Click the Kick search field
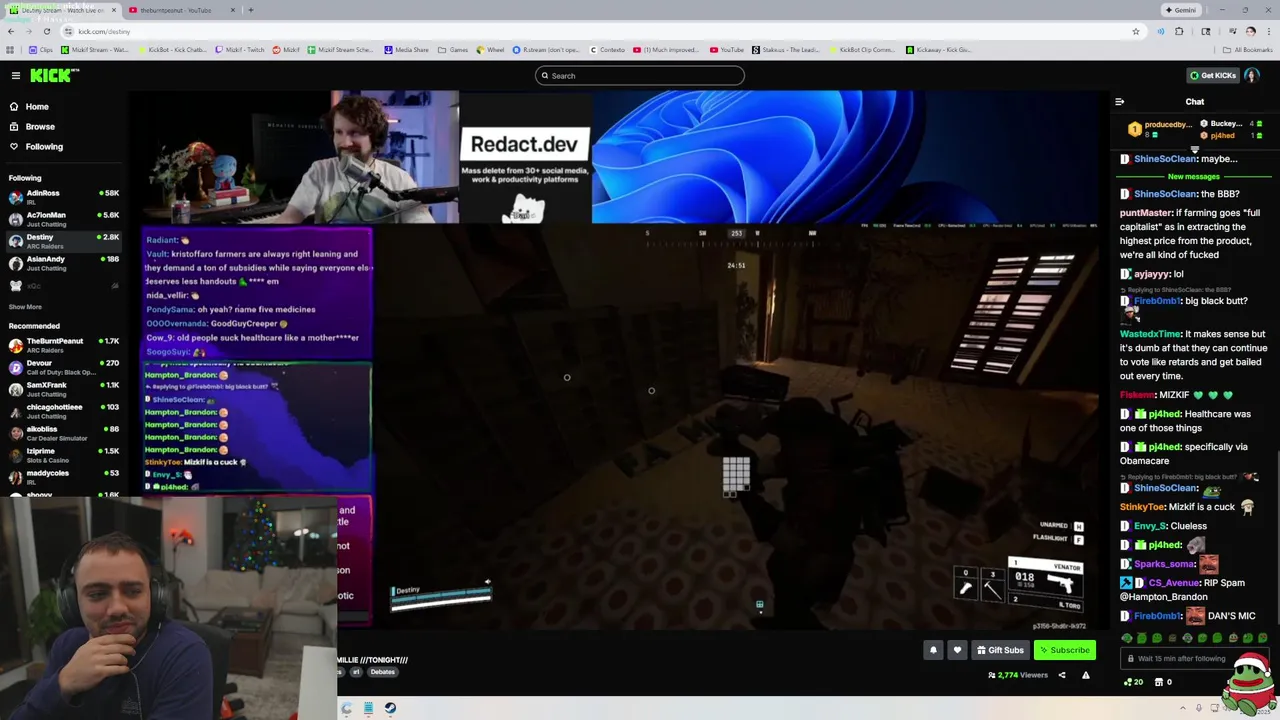This screenshot has width=1280, height=720. tap(640, 75)
